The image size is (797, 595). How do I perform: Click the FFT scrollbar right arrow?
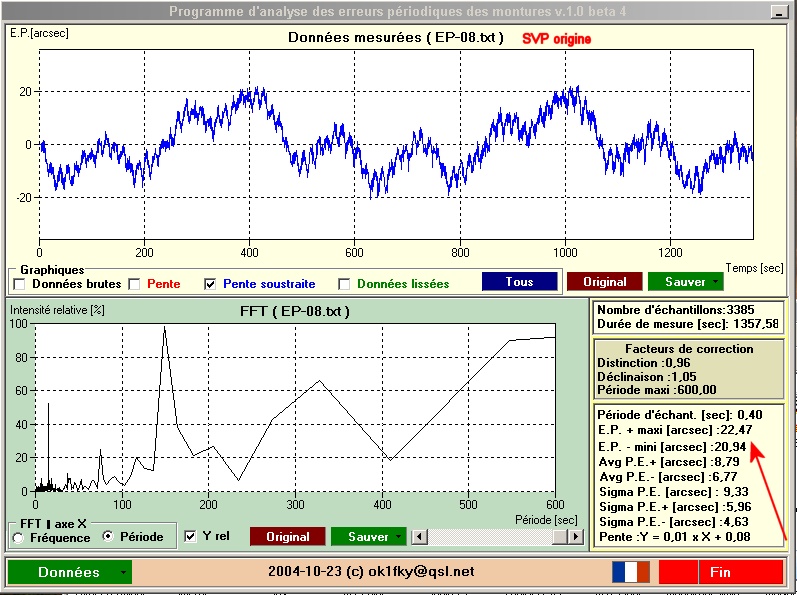point(575,537)
